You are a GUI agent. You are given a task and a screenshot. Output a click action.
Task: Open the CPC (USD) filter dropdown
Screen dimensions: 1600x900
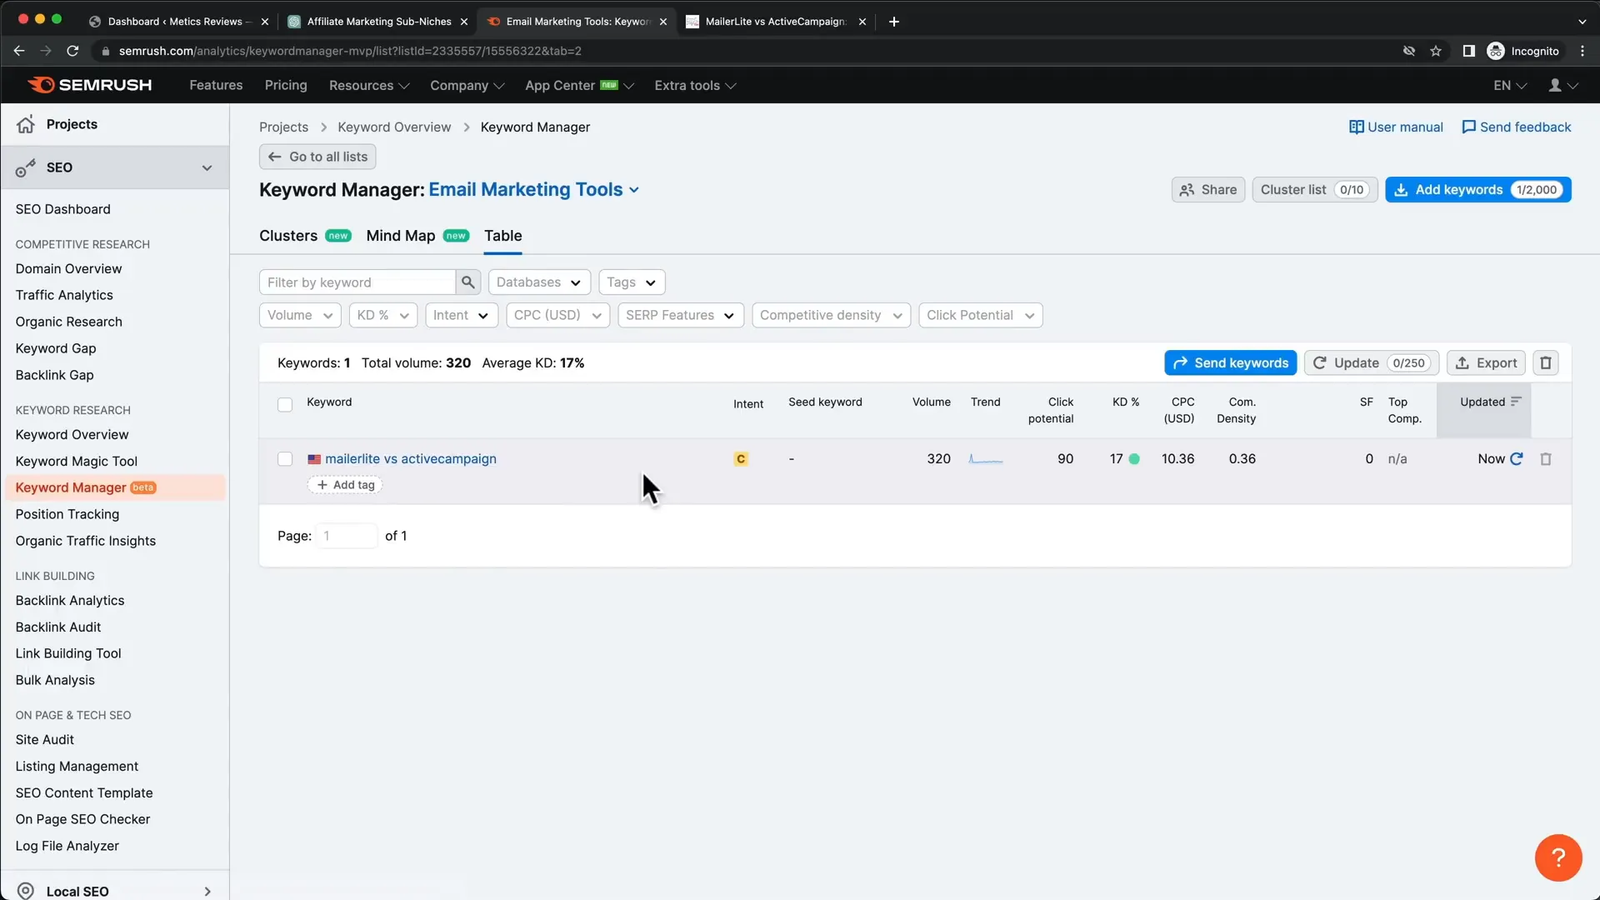(558, 315)
